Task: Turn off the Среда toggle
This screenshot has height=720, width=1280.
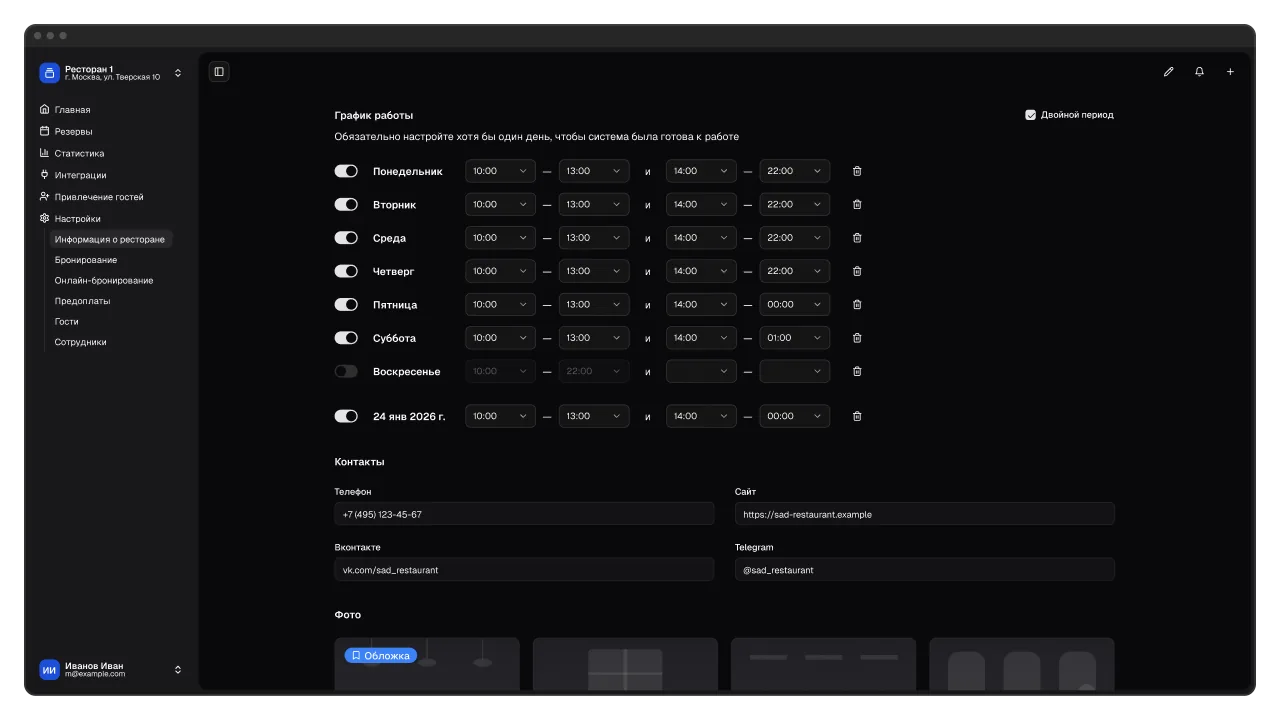Action: [346, 238]
